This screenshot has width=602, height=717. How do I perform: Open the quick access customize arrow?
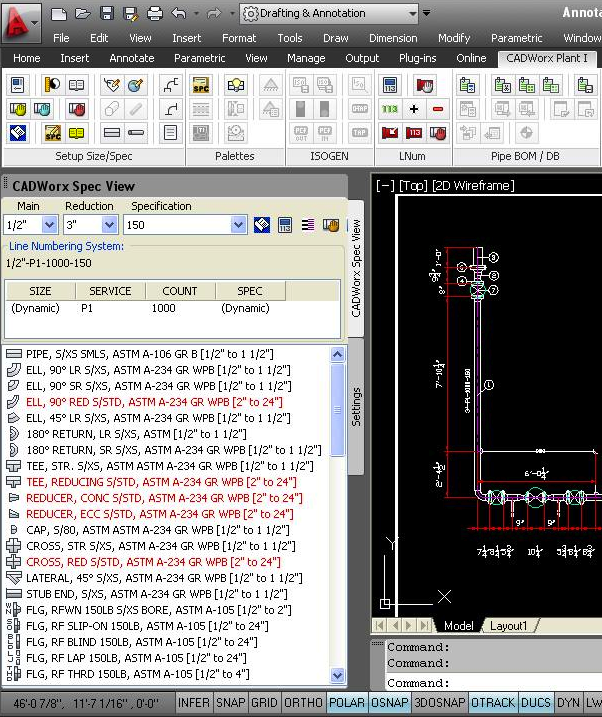[426, 13]
